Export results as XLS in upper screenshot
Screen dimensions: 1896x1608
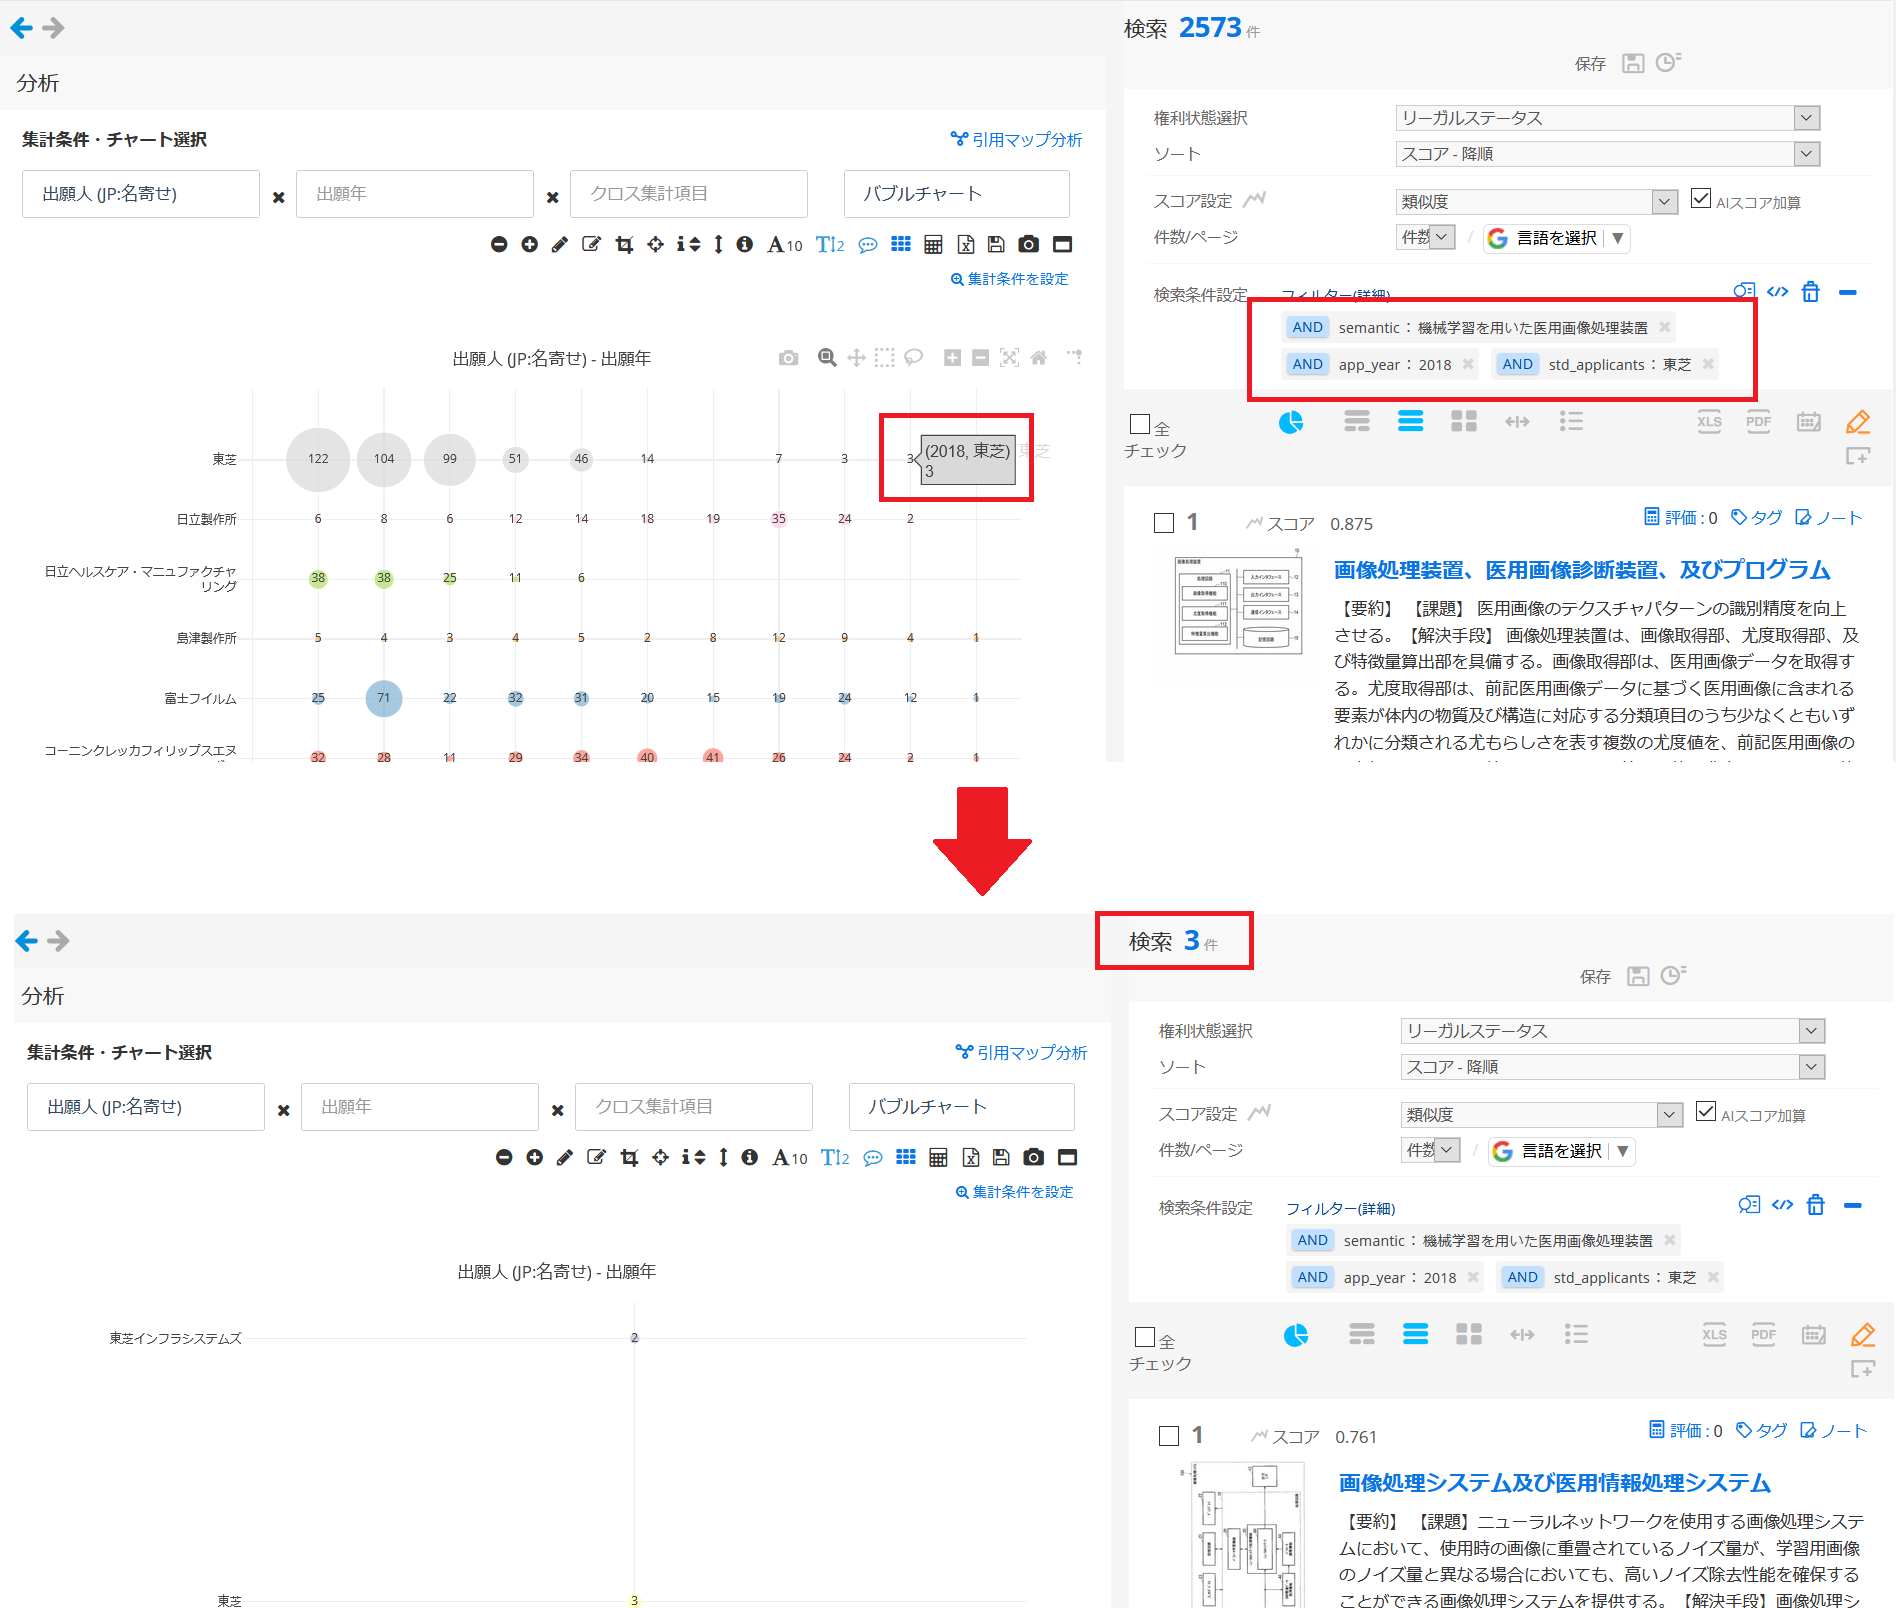pos(1710,422)
